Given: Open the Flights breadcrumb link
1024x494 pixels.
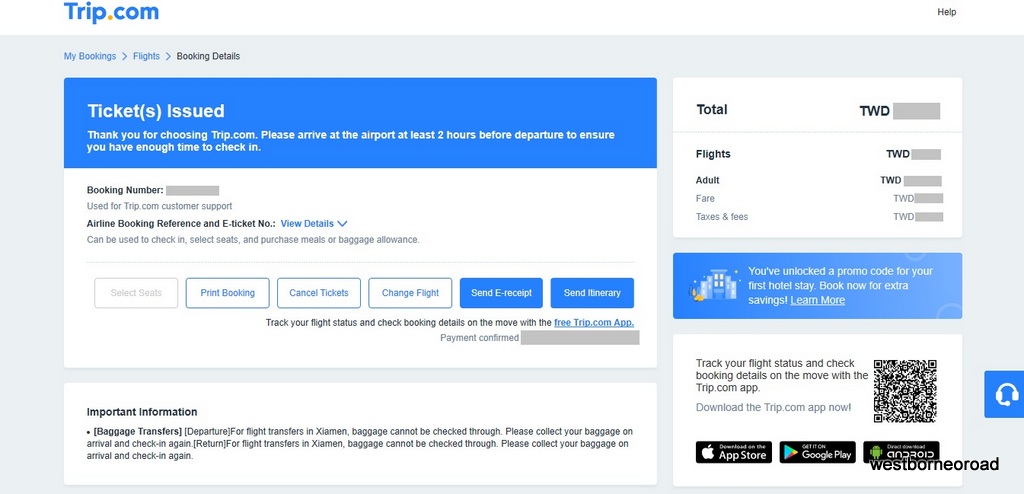Looking at the screenshot, I should coord(146,56).
